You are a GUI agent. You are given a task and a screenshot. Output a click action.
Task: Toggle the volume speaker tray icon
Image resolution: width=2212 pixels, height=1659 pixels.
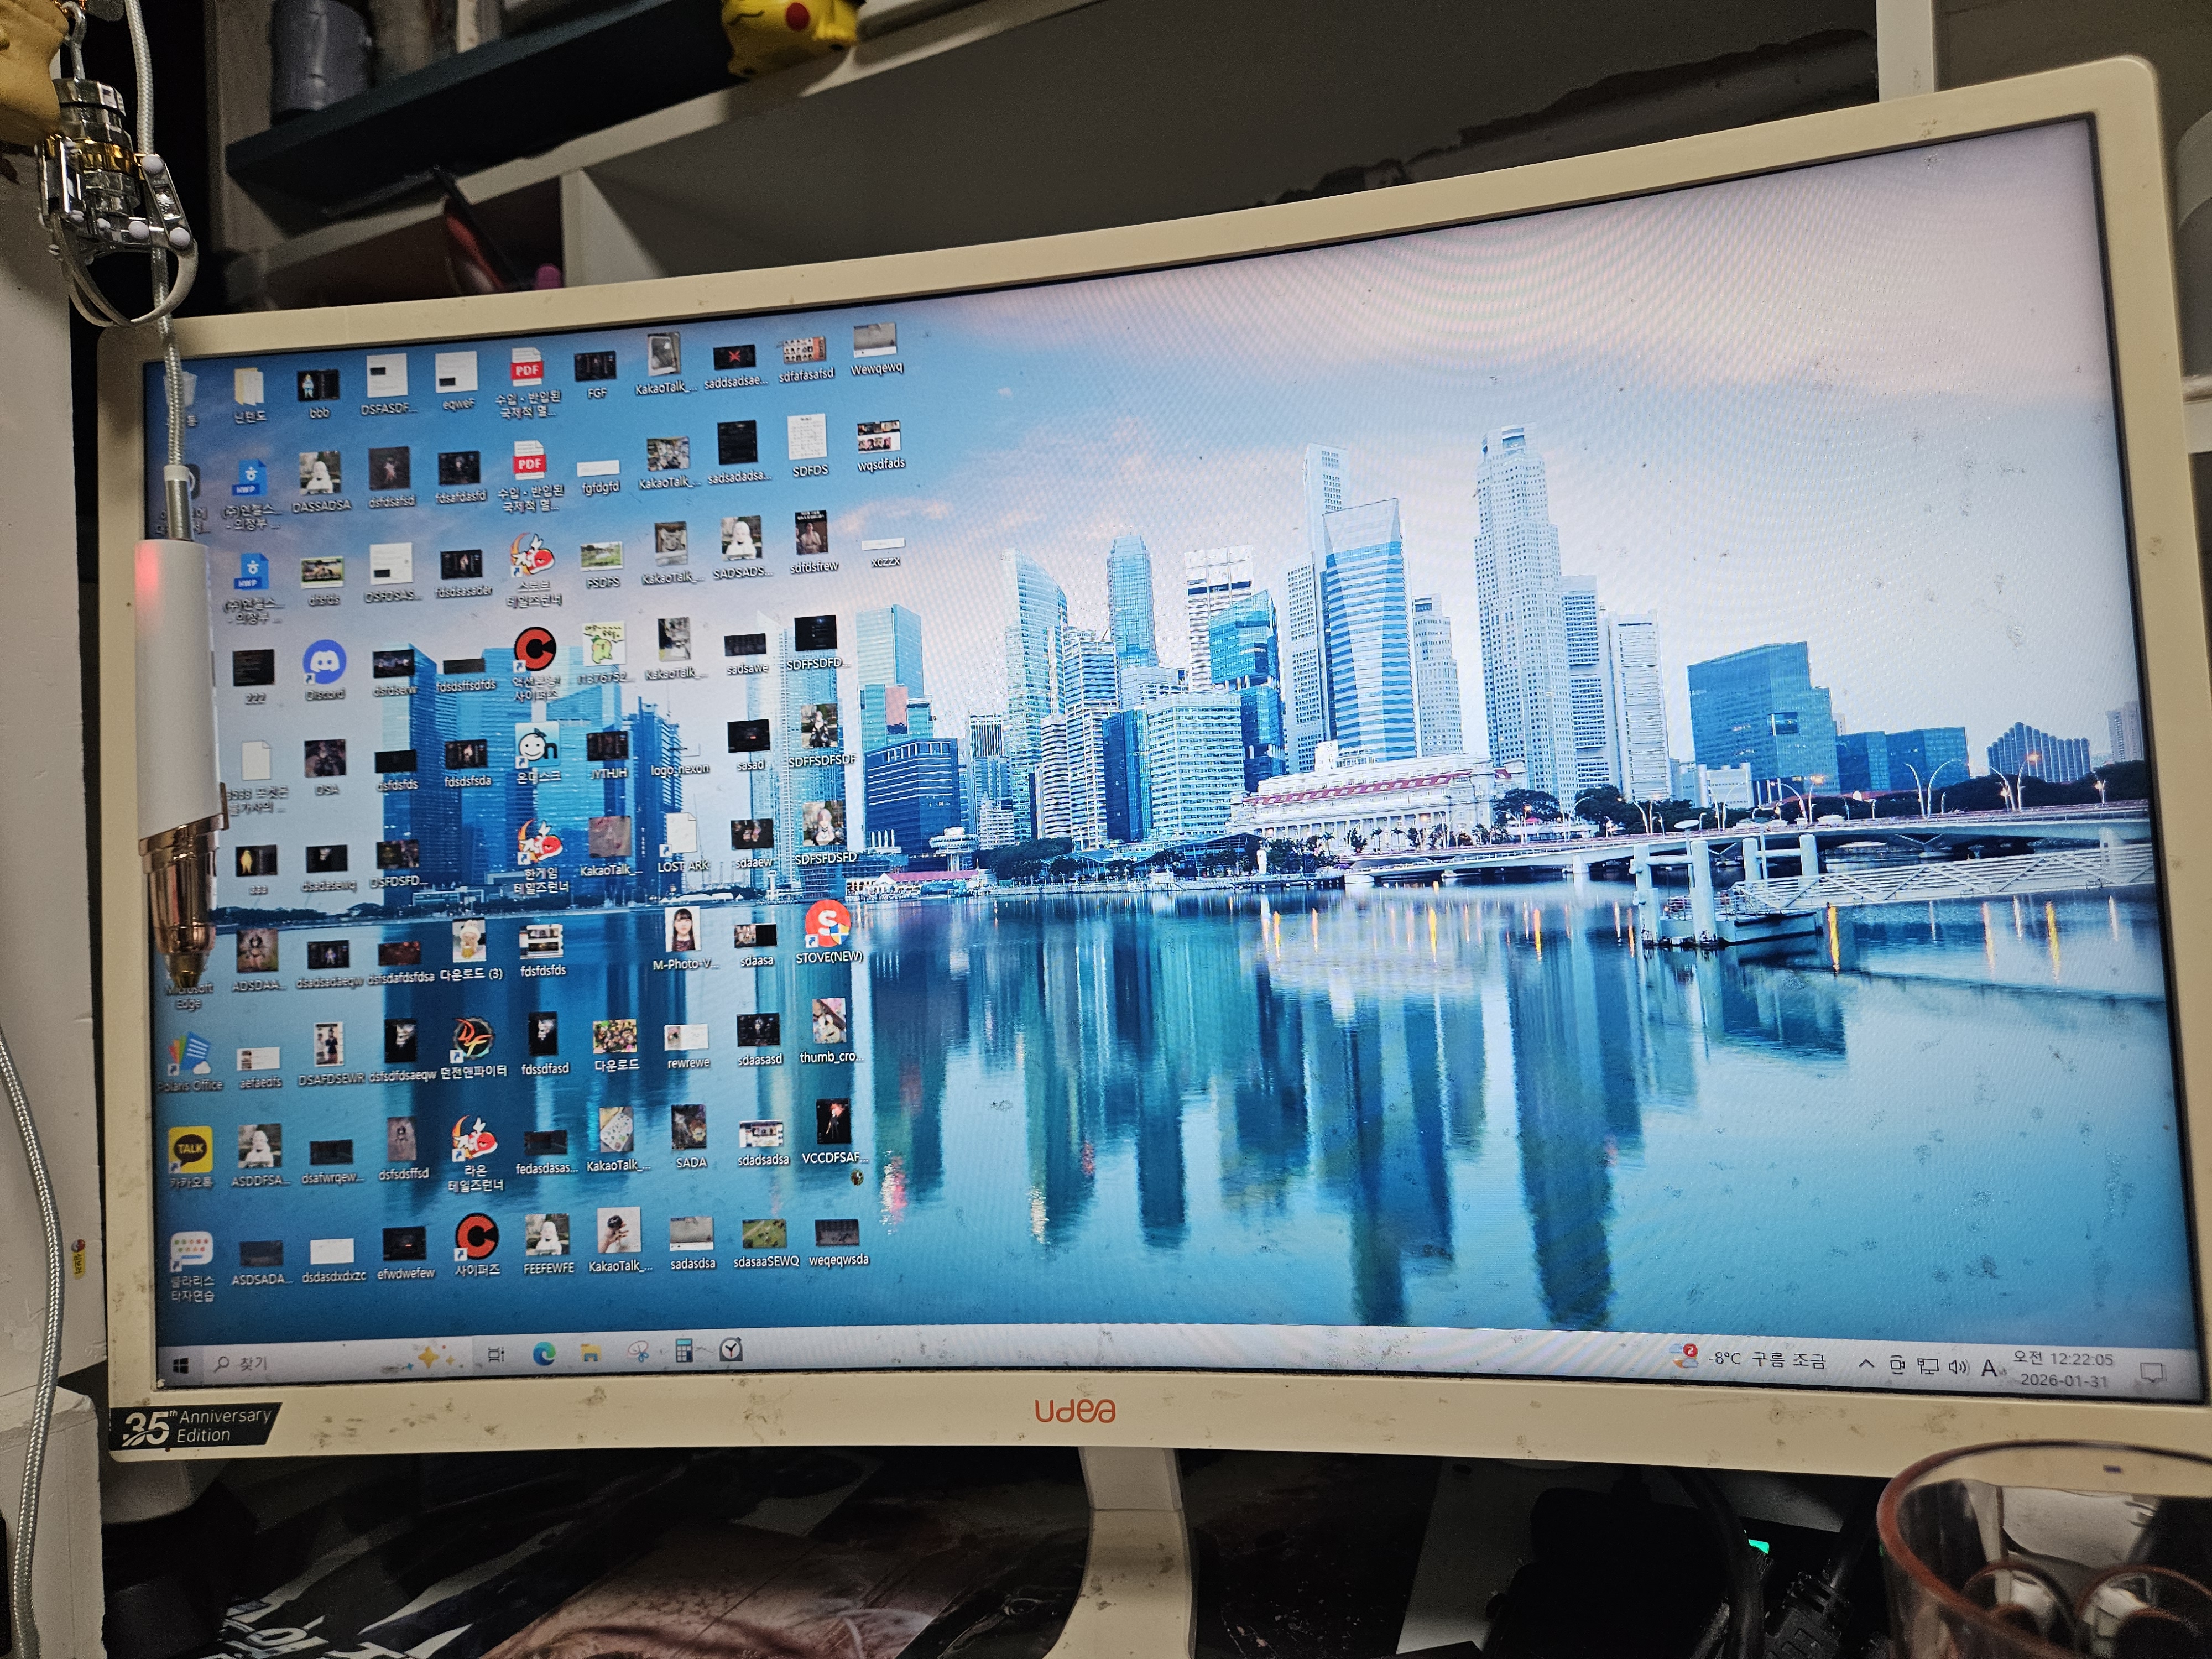click(x=1958, y=1367)
